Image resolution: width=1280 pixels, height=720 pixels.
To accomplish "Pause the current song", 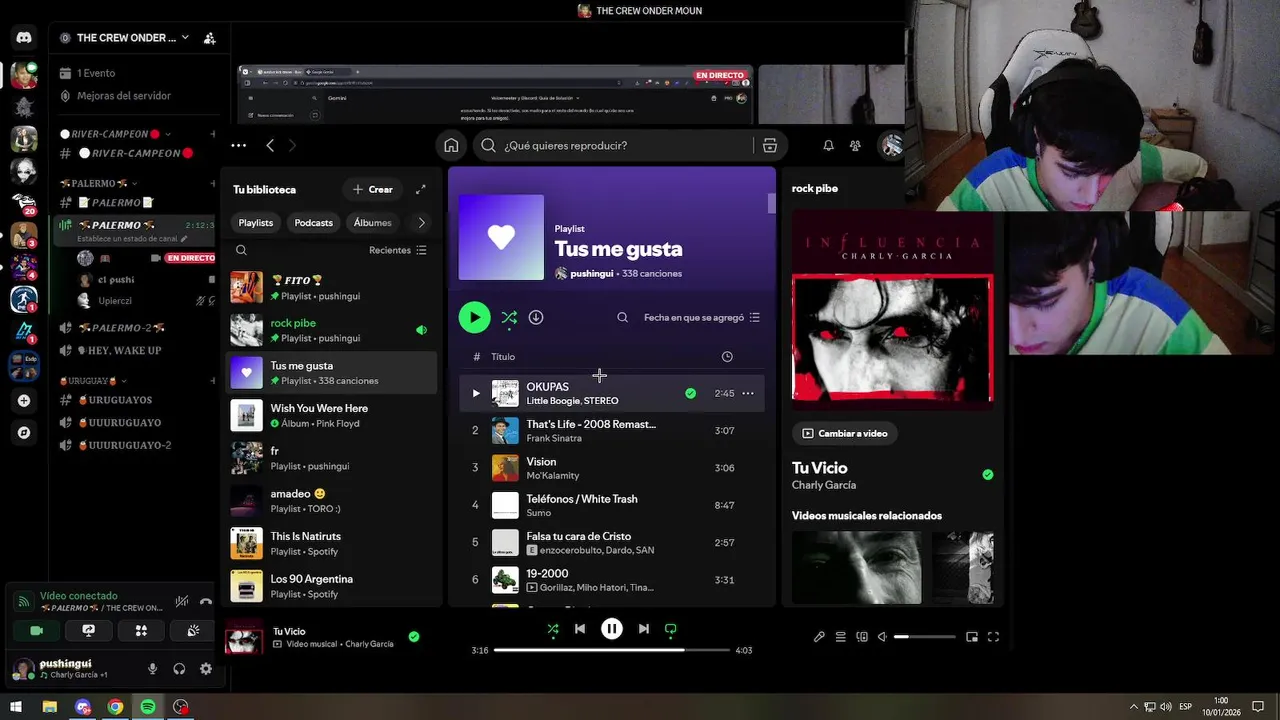I will click(x=611, y=629).
